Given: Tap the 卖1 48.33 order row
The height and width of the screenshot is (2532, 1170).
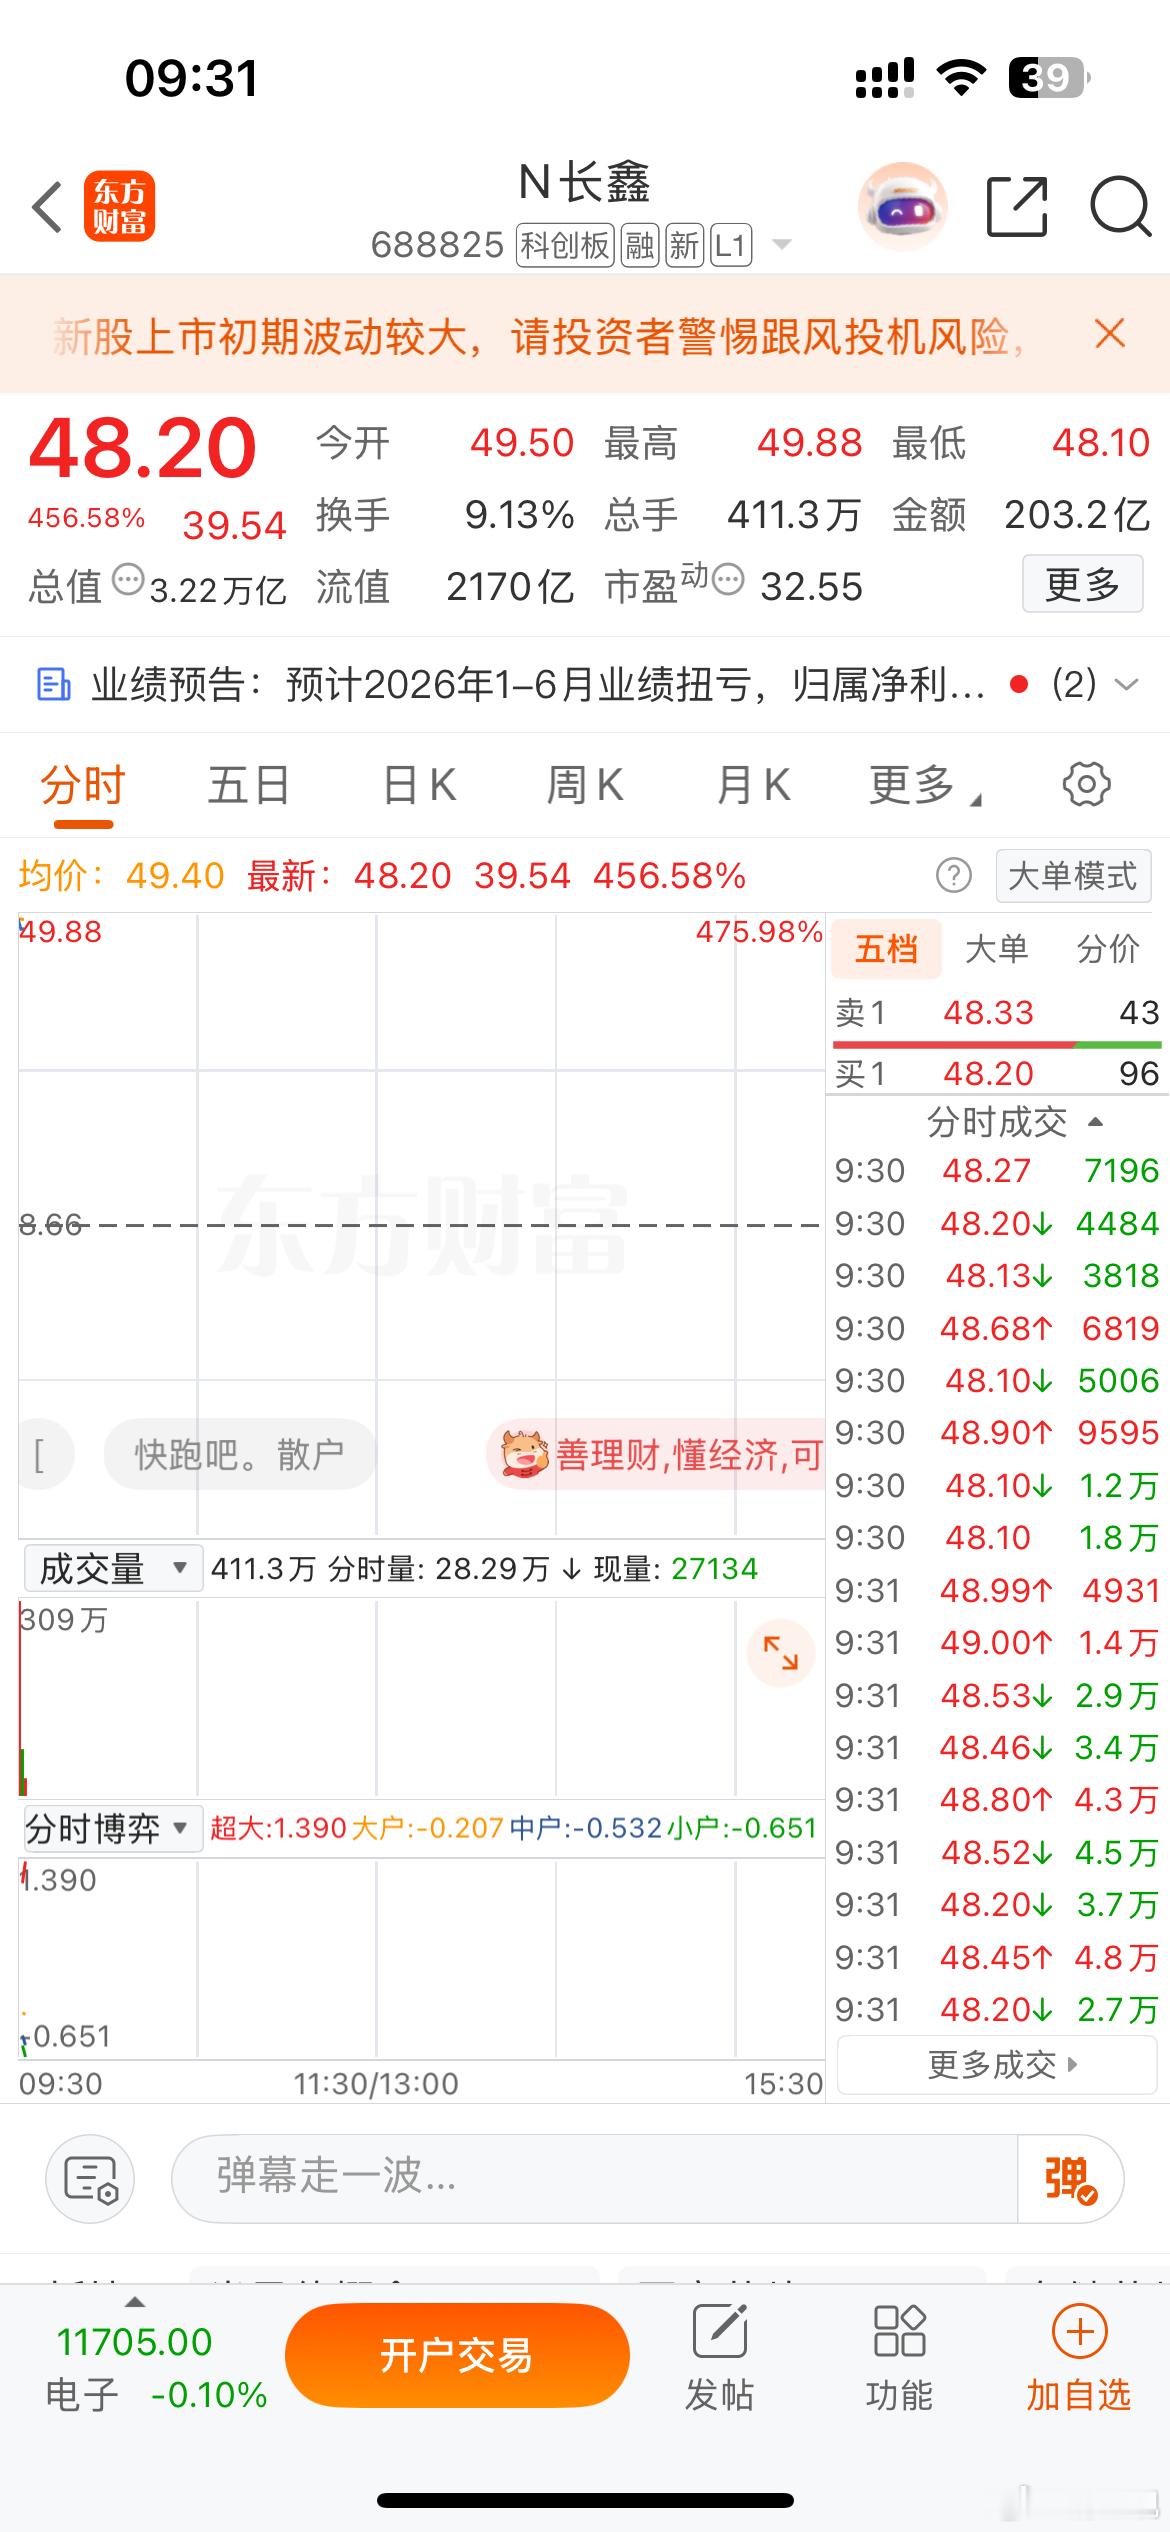Looking at the screenshot, I should [x=997, y=1013].
